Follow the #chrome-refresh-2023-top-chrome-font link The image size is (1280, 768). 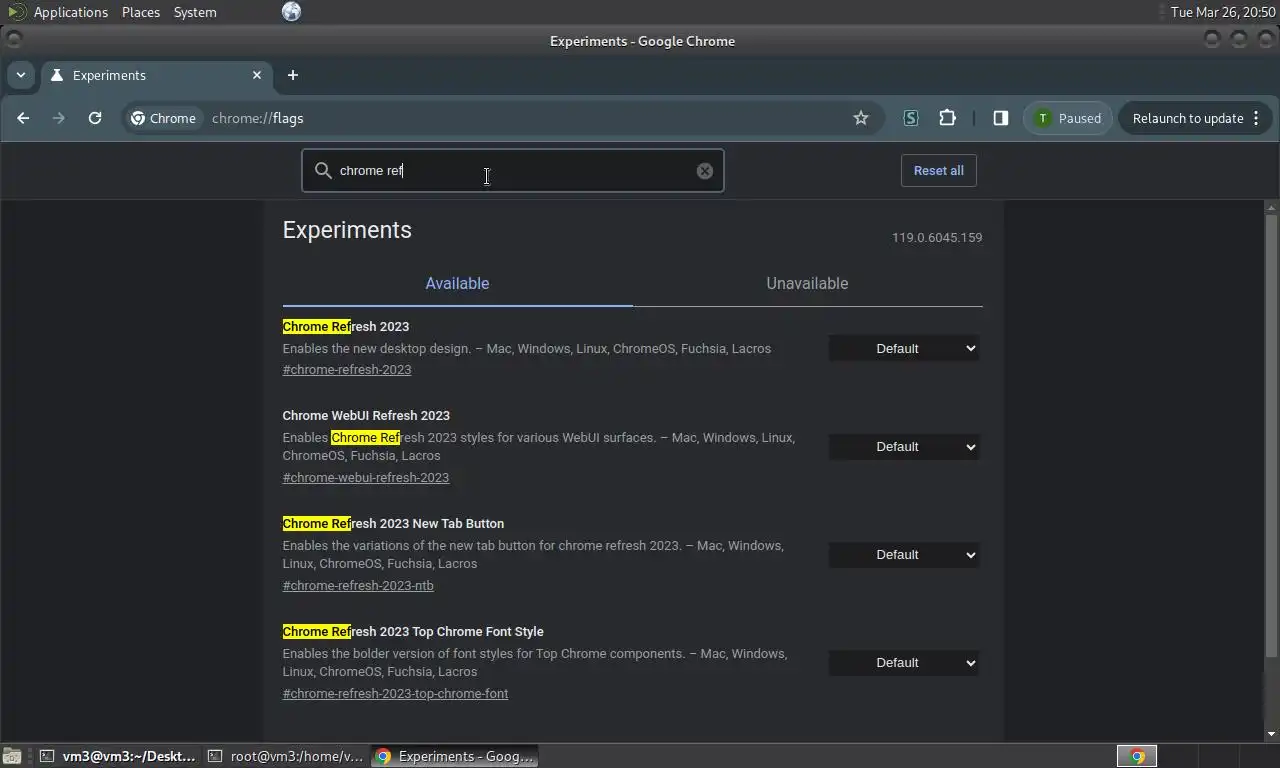(x=395, y=694)
